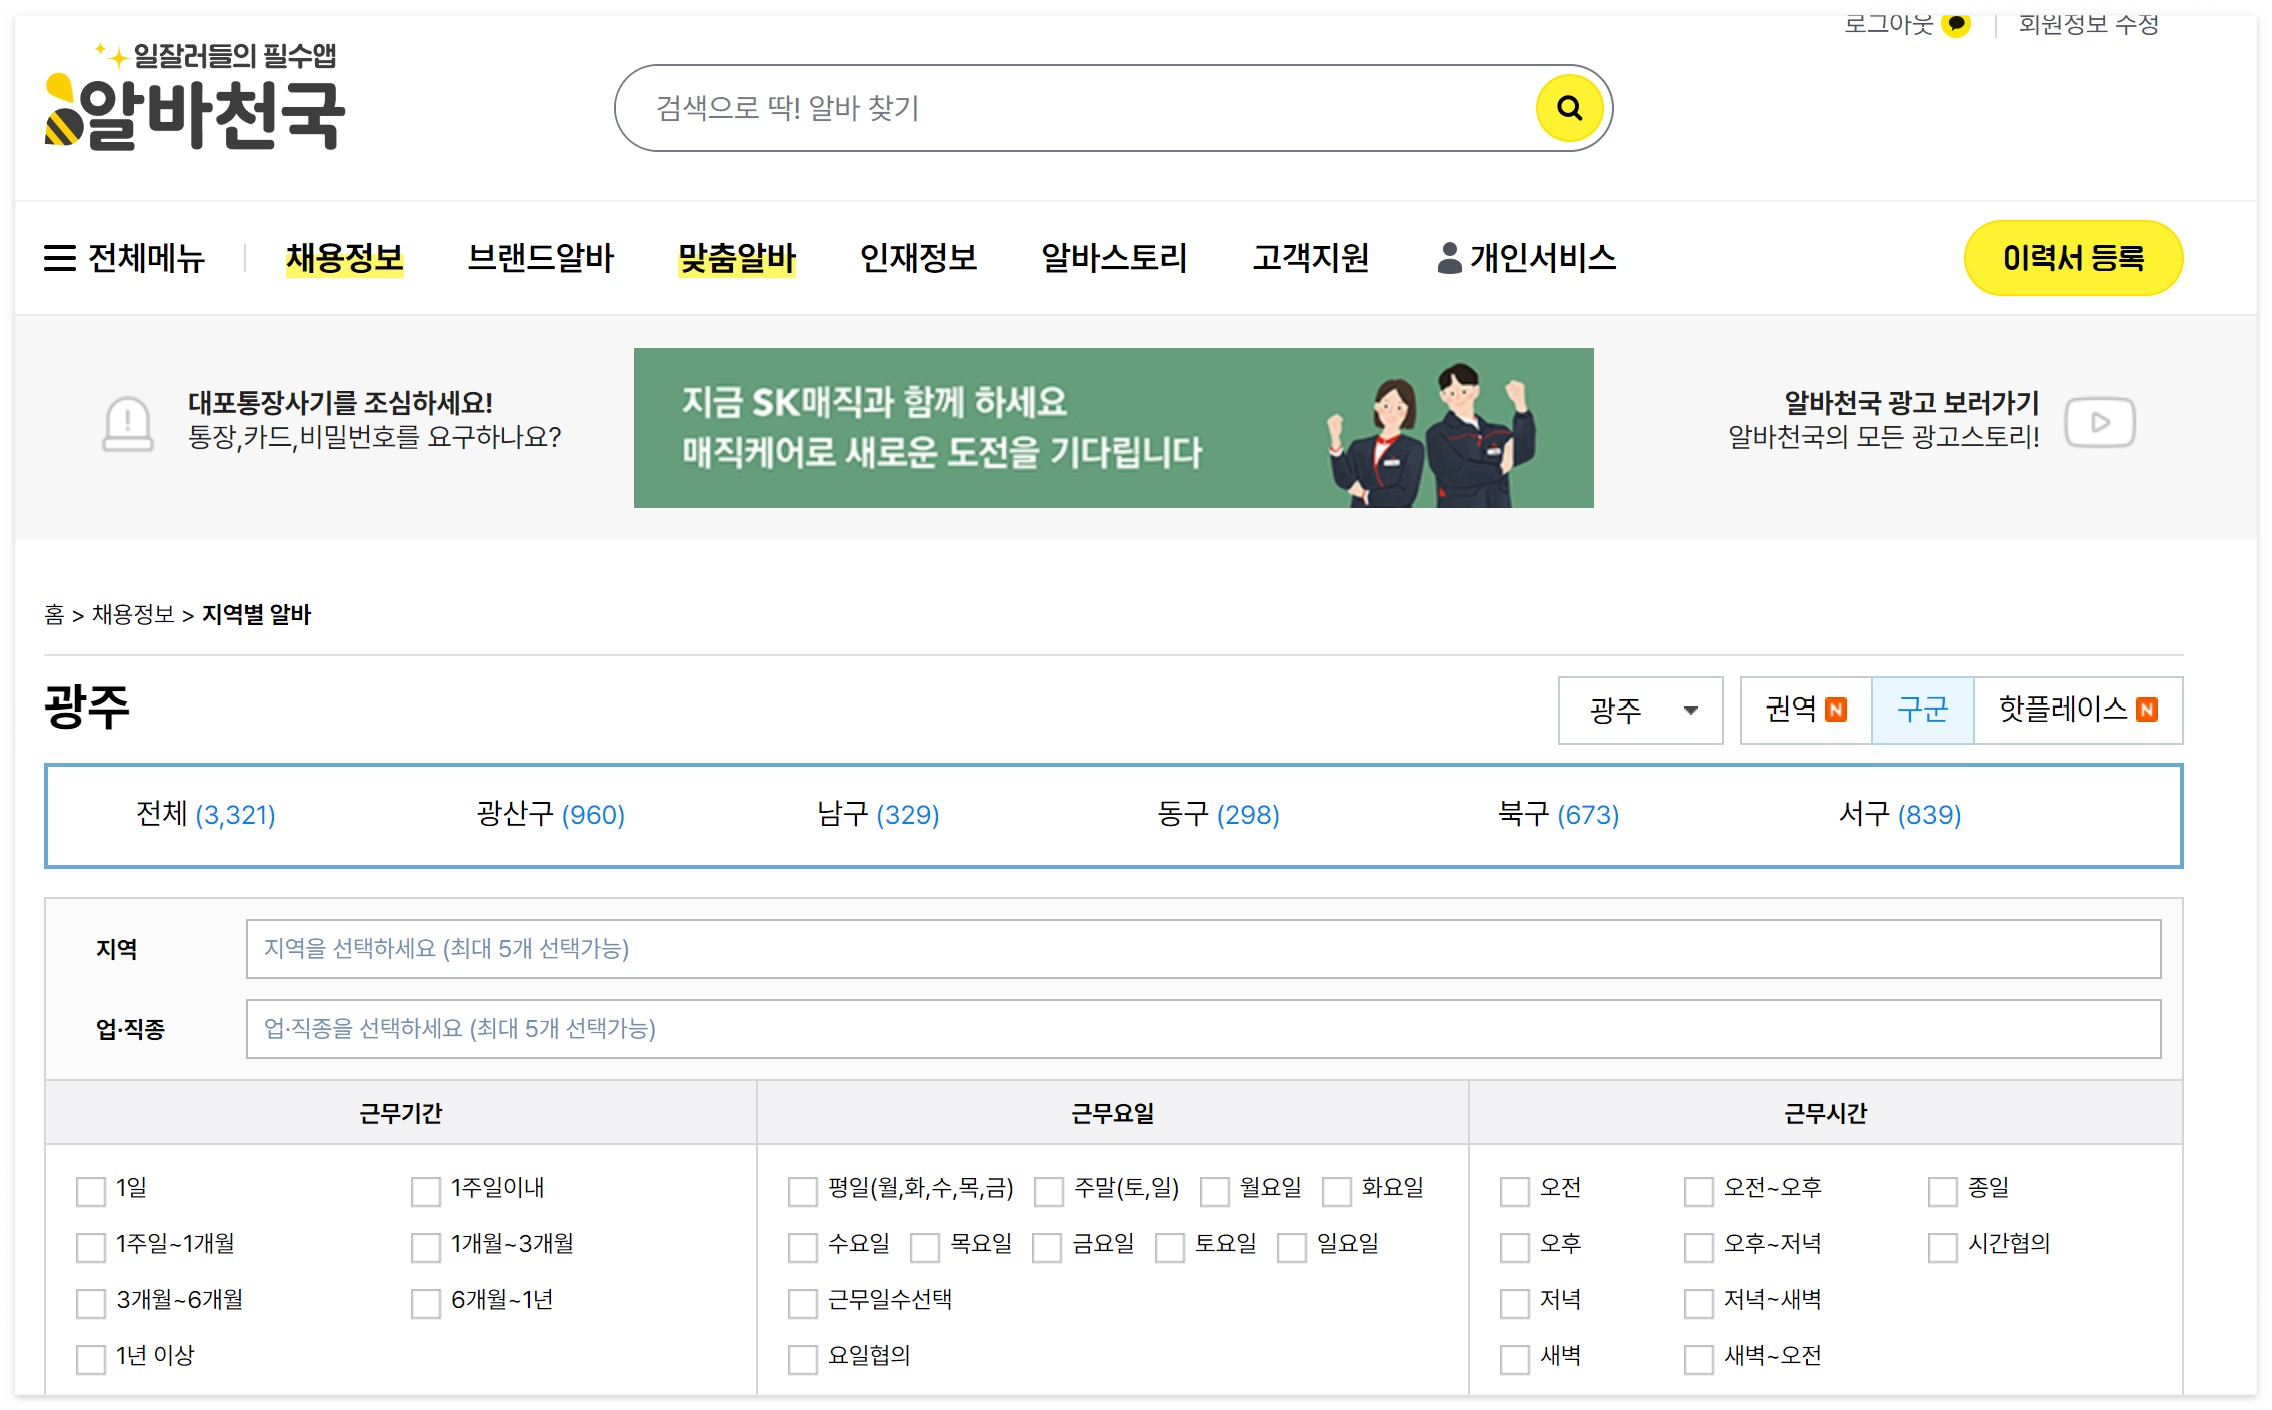The width and height of the screenshot is (2272, 1410).
Task: Check the 1주일이내 work period box
Action: (x=426, y=1190)
